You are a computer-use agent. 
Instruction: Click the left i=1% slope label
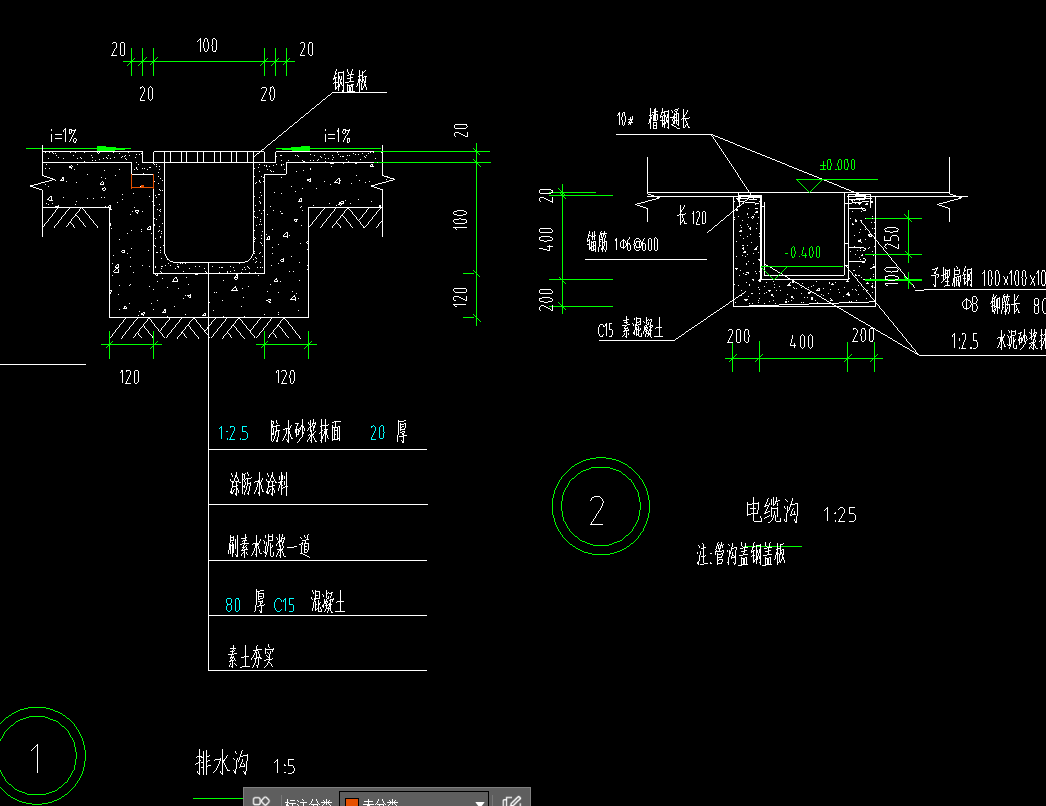[64, 136]
